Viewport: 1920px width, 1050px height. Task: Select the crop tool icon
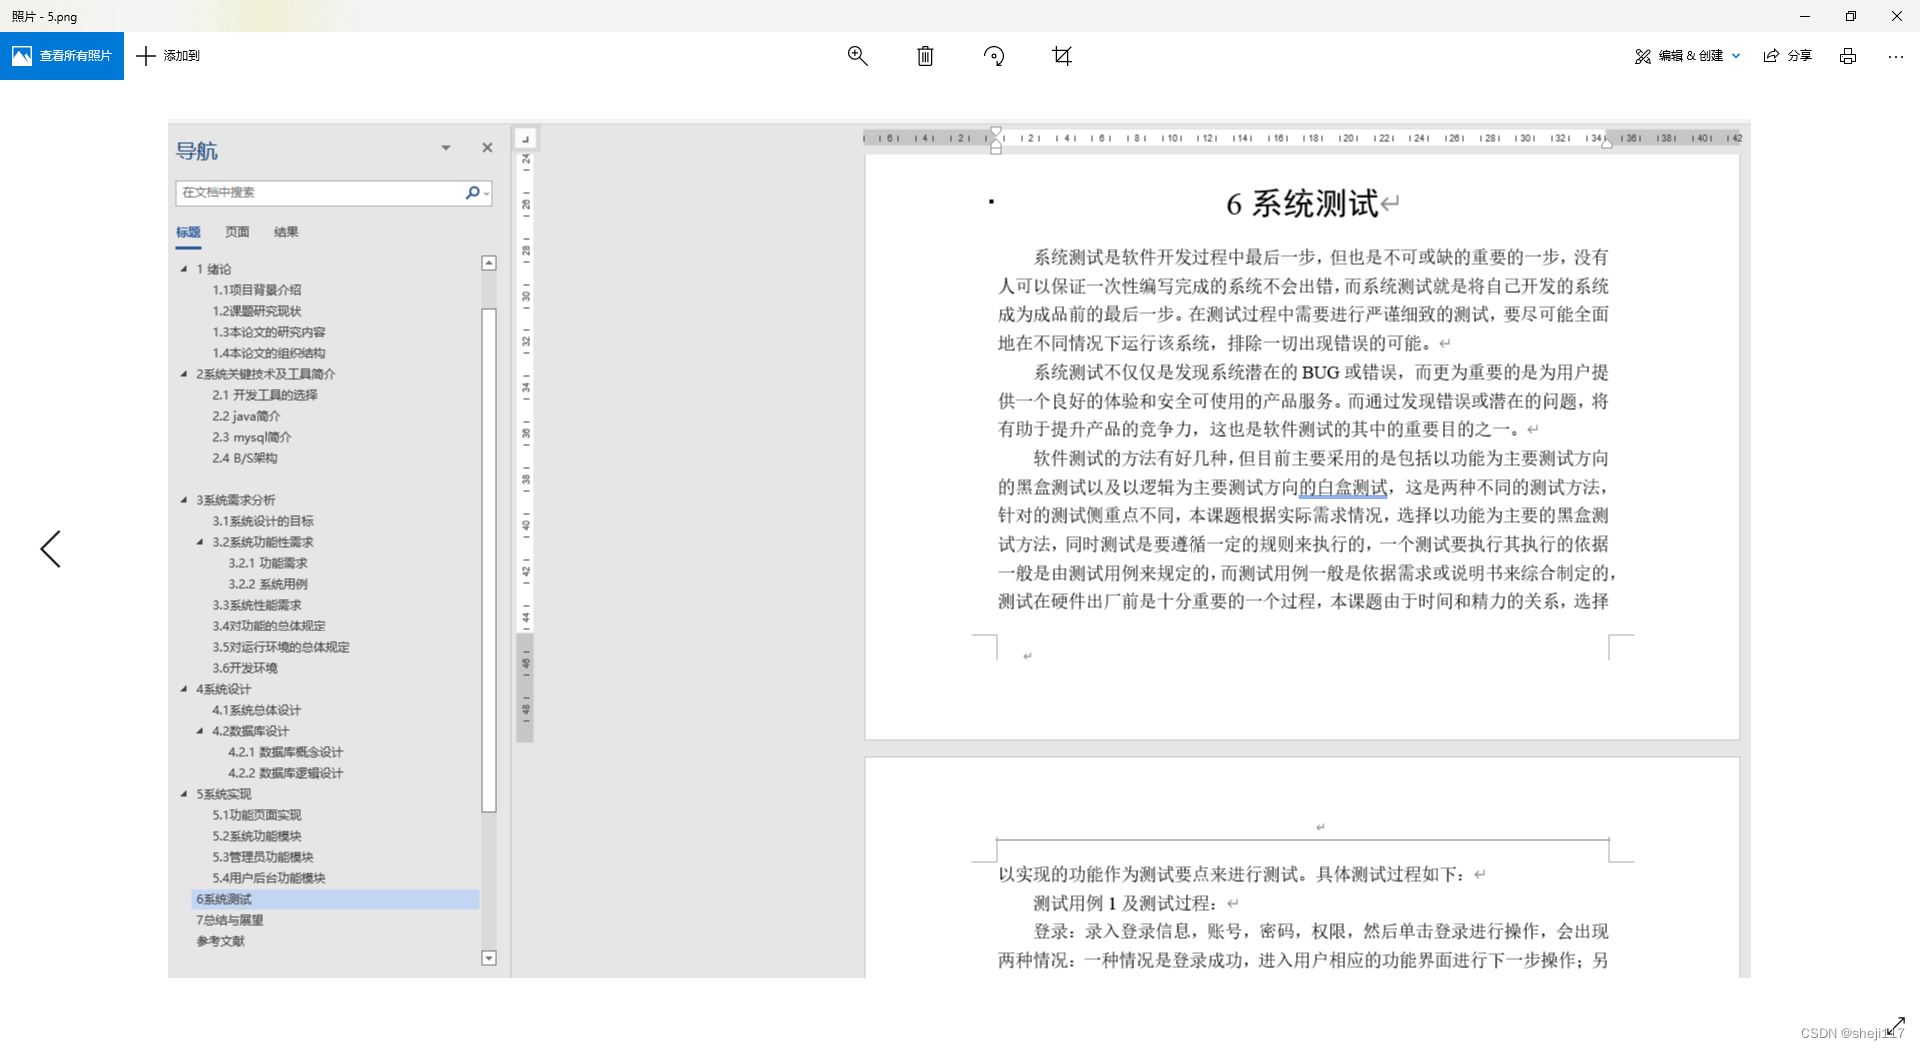pos(1062,56)
